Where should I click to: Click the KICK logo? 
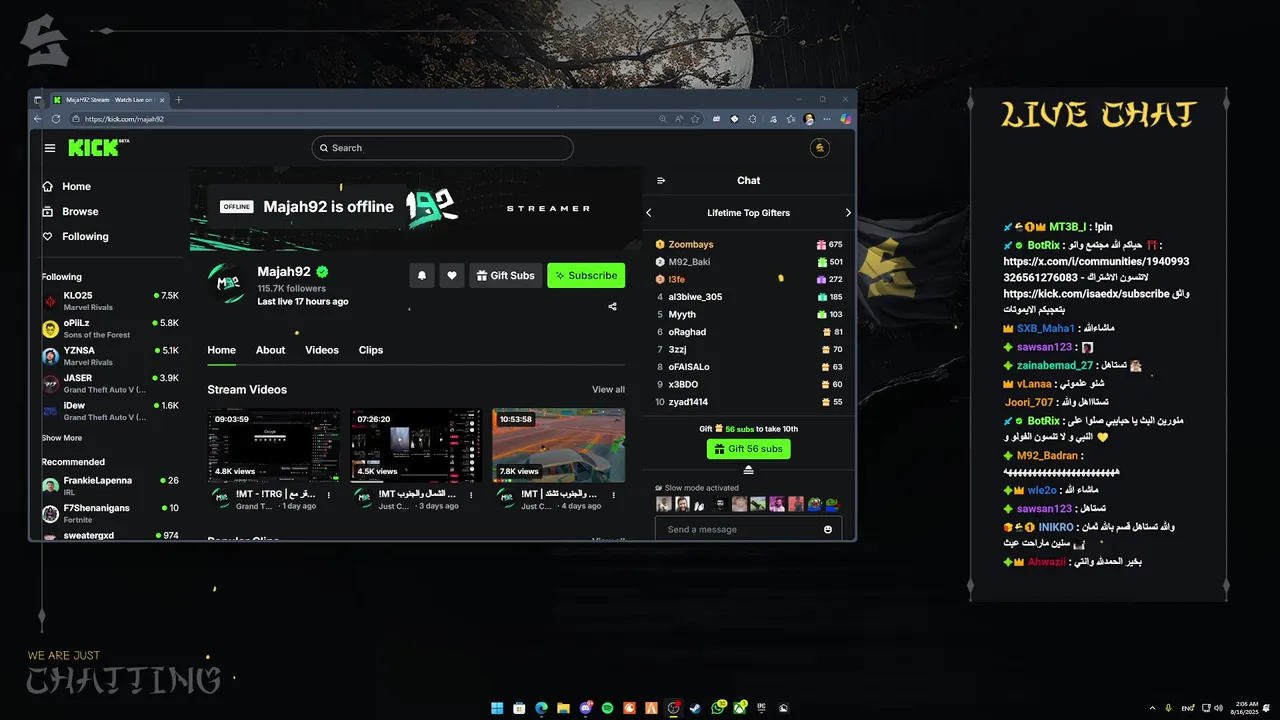(x=99, y=148)
